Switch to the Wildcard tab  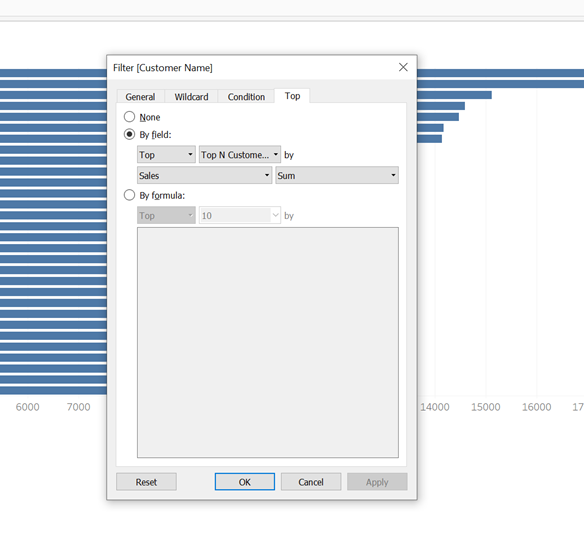pyautogui.click(x=191, y=97)
